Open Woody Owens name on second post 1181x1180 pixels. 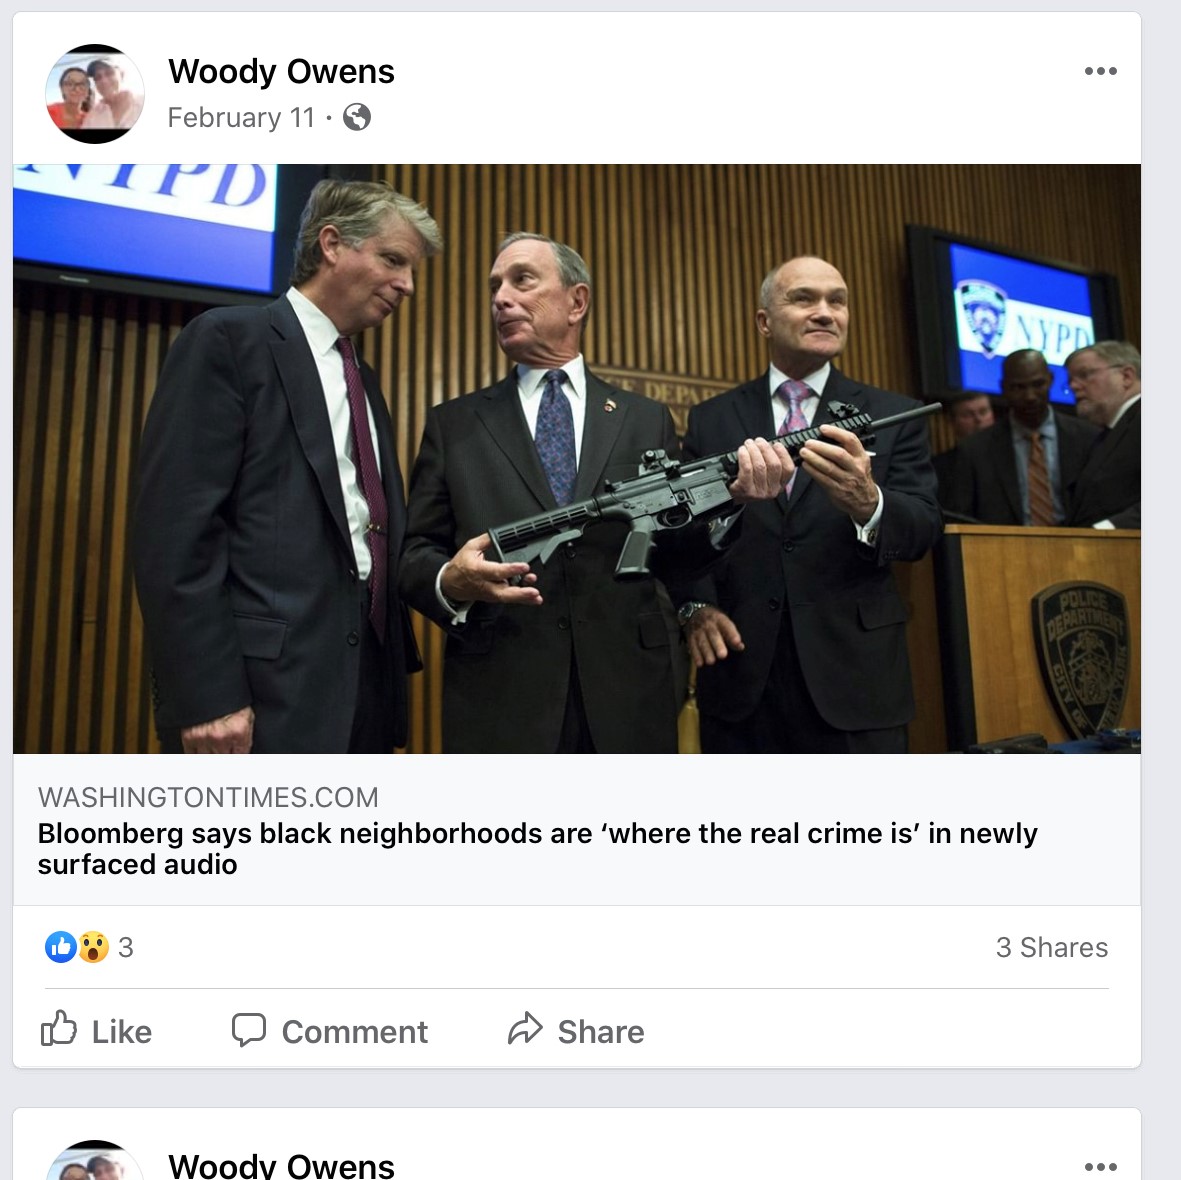[x=281, y=1165]
